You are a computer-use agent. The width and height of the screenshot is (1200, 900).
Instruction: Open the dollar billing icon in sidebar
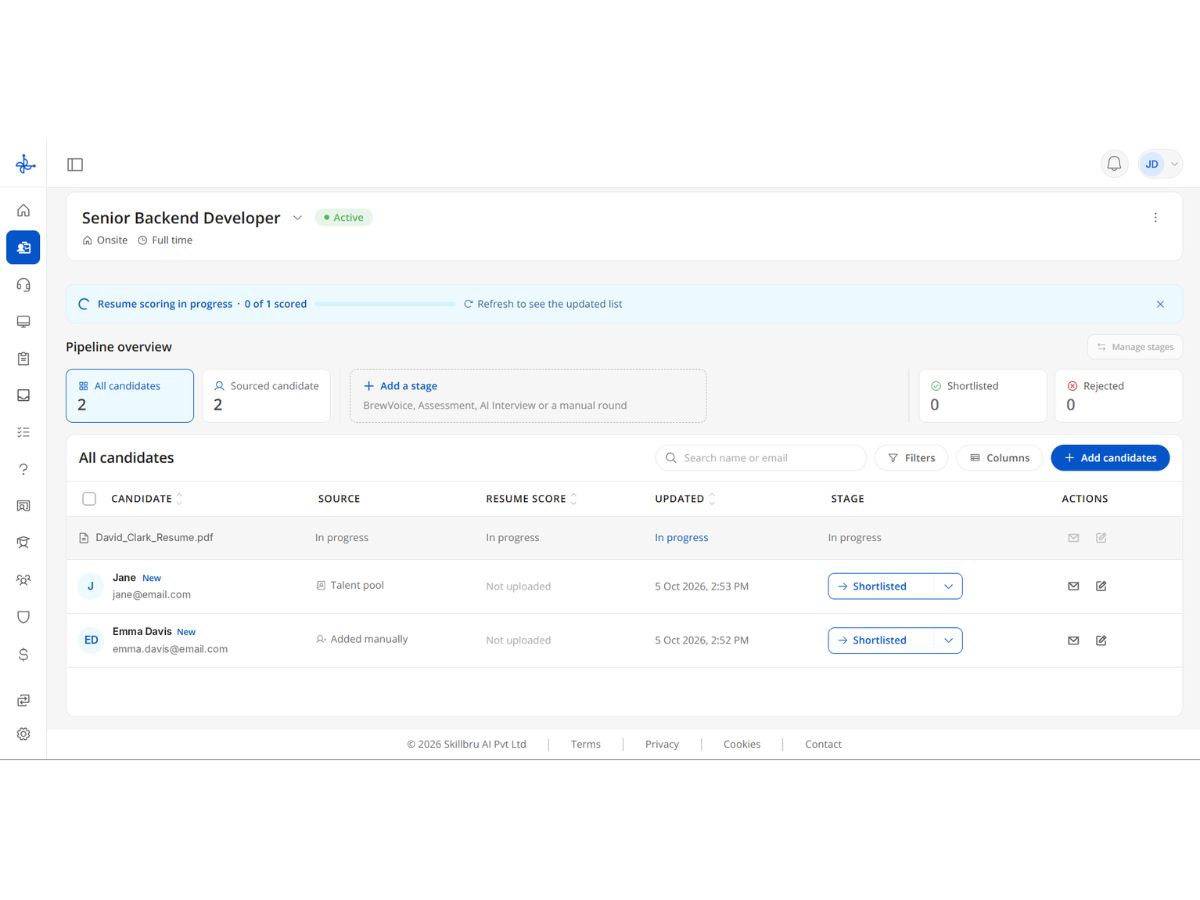(23, 654)
